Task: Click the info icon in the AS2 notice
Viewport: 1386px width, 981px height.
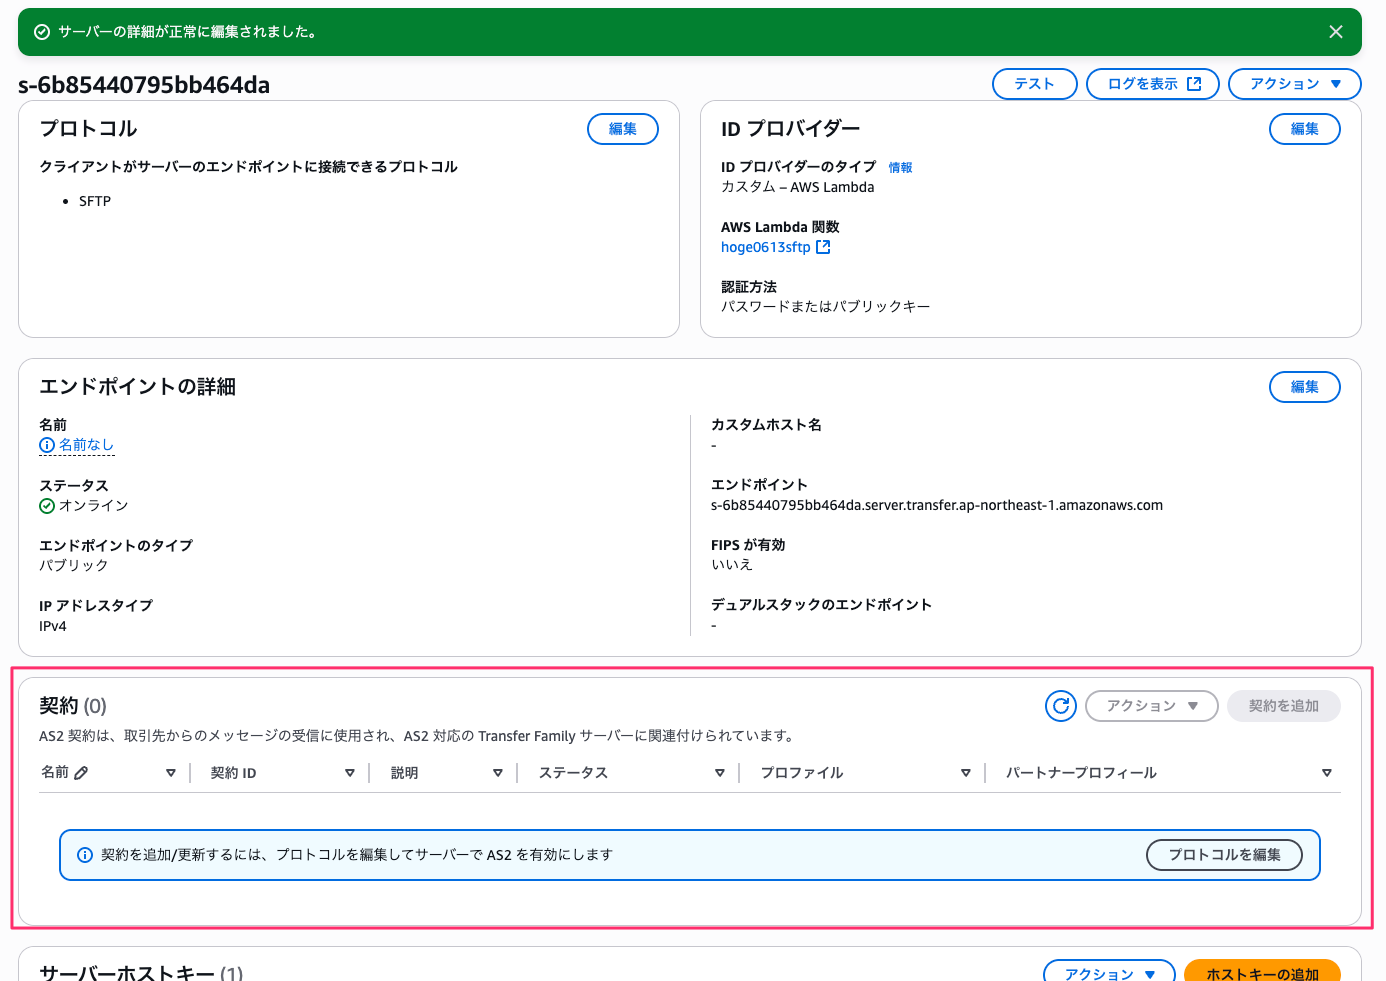Action: (x=85, y=855)
